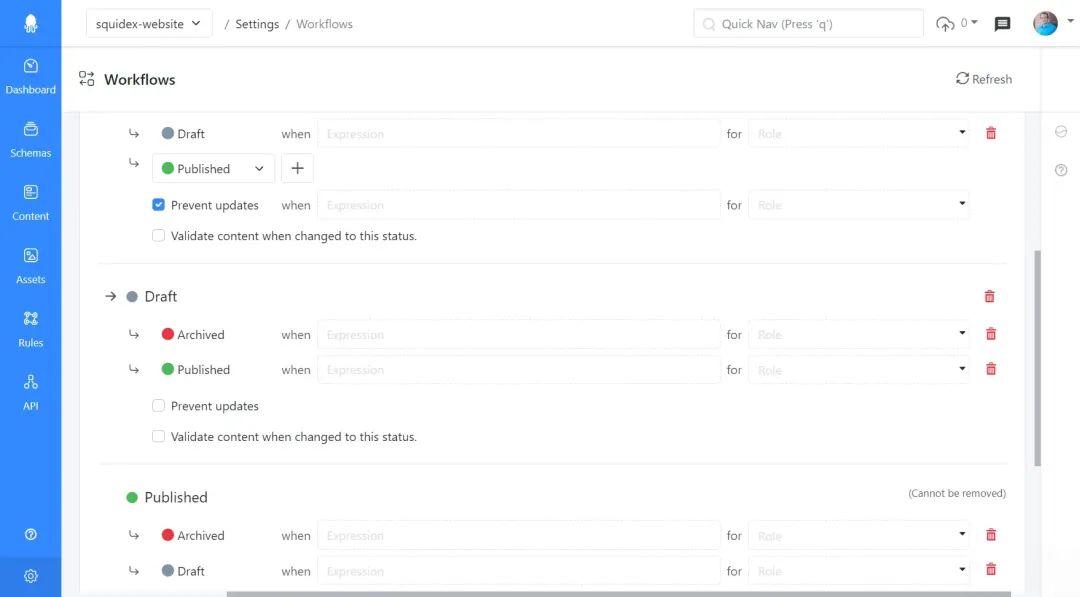Open Content in the sidebar
Image resolution: width=1080 pixels, height=597 pixels.
pyautogui.click(x=30, y=203)
